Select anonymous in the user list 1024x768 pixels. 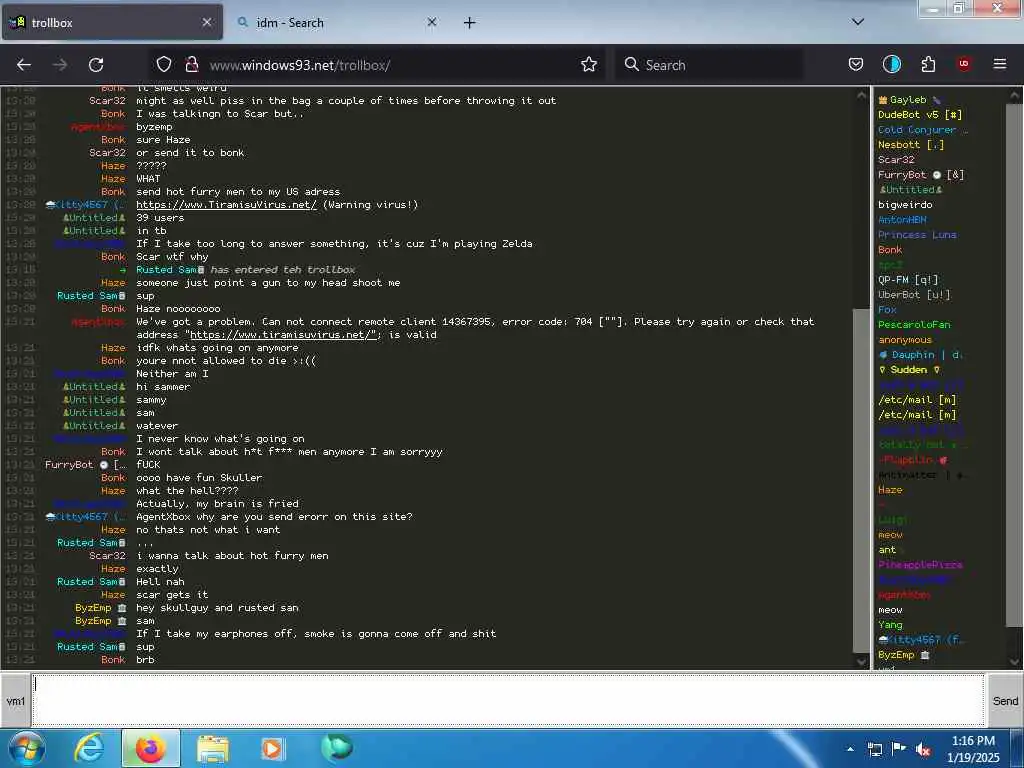pyautogui.click(x=905, y=340)
